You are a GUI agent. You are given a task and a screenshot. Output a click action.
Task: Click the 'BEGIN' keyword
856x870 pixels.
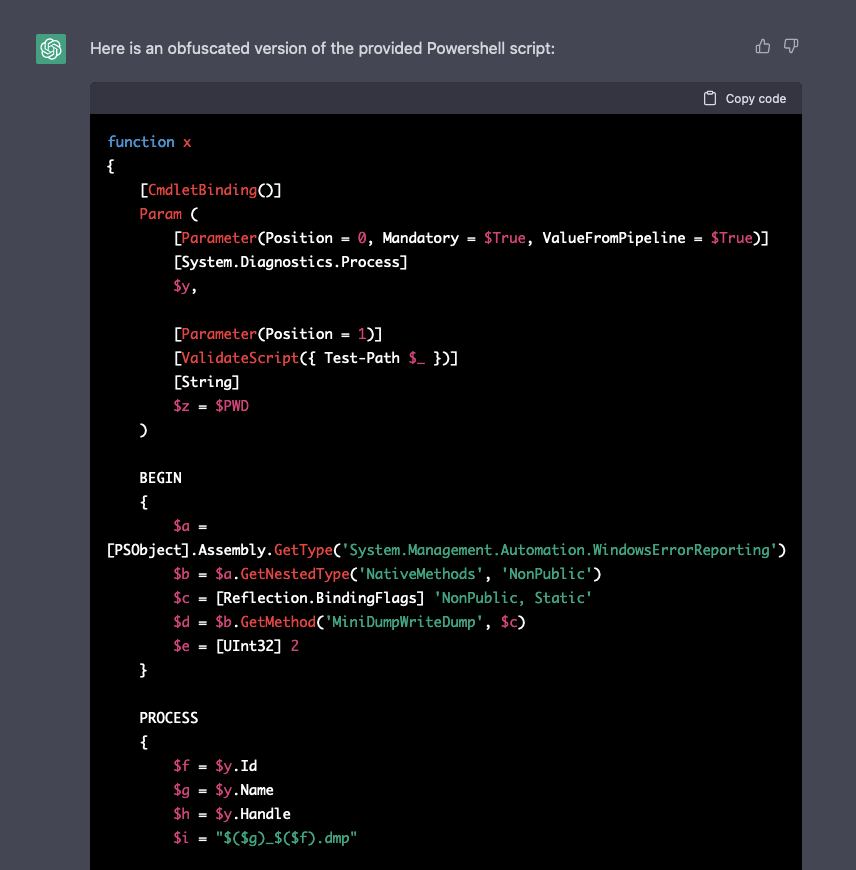[160, 478]
